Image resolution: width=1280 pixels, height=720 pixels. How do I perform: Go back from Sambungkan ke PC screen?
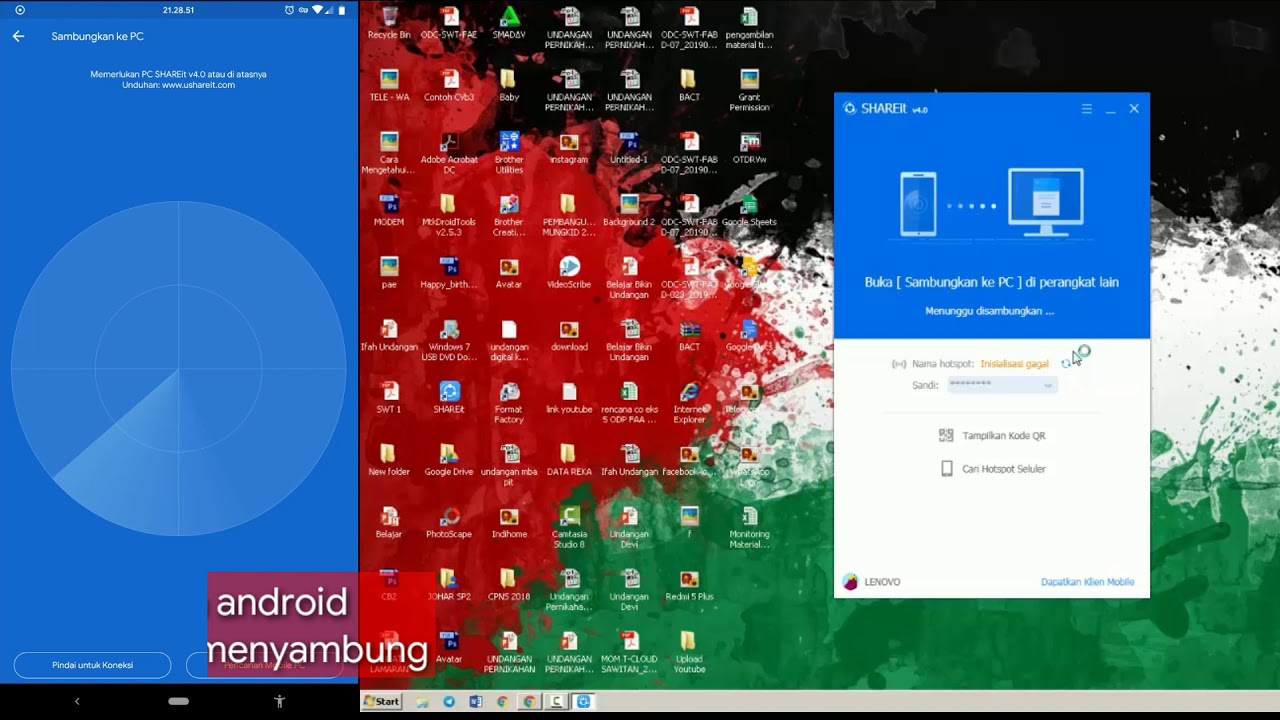point(18,36)
